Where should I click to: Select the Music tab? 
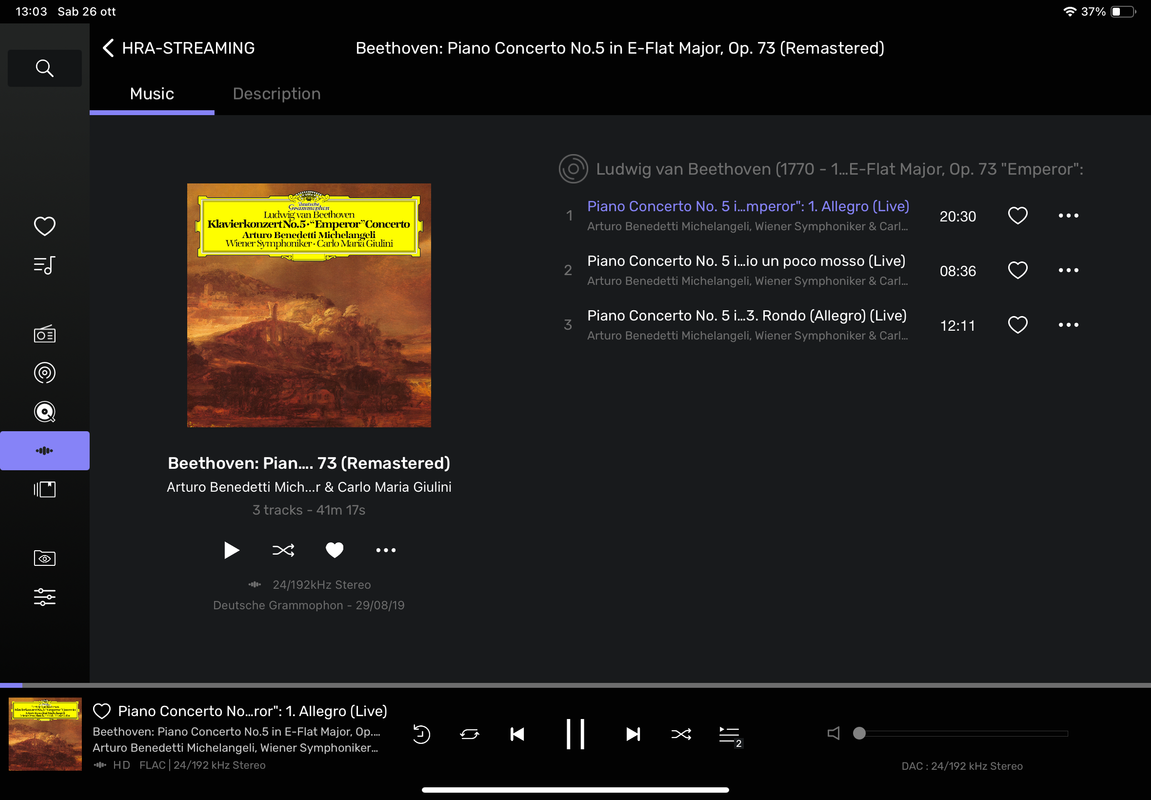[x=152, y=94]
